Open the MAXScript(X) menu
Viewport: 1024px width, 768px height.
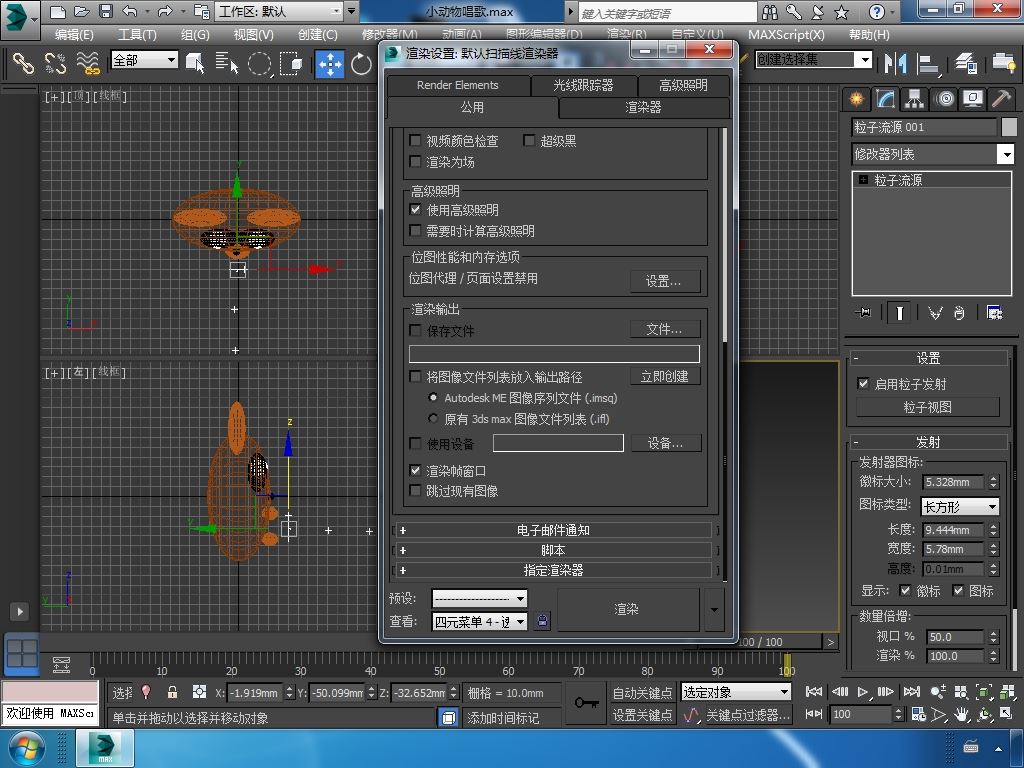coord(786,35)
